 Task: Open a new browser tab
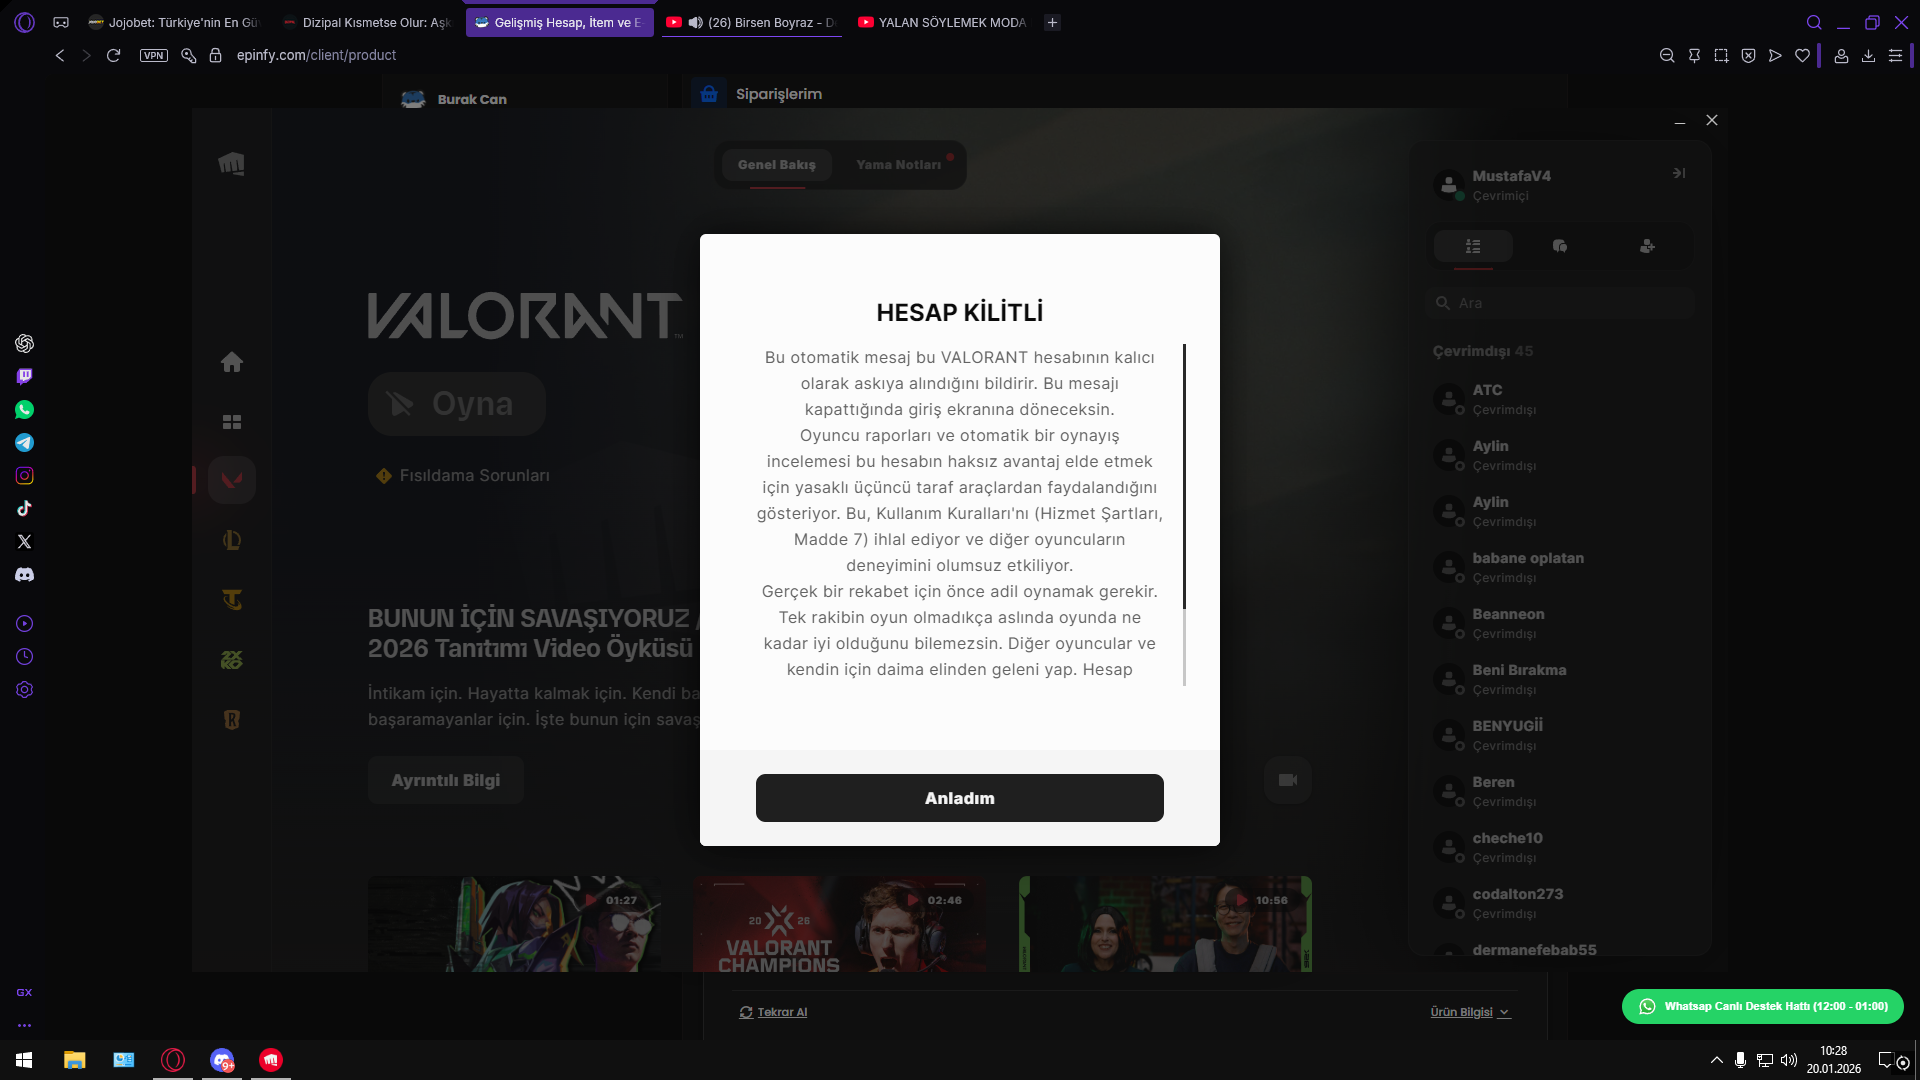coord(1052,22)
